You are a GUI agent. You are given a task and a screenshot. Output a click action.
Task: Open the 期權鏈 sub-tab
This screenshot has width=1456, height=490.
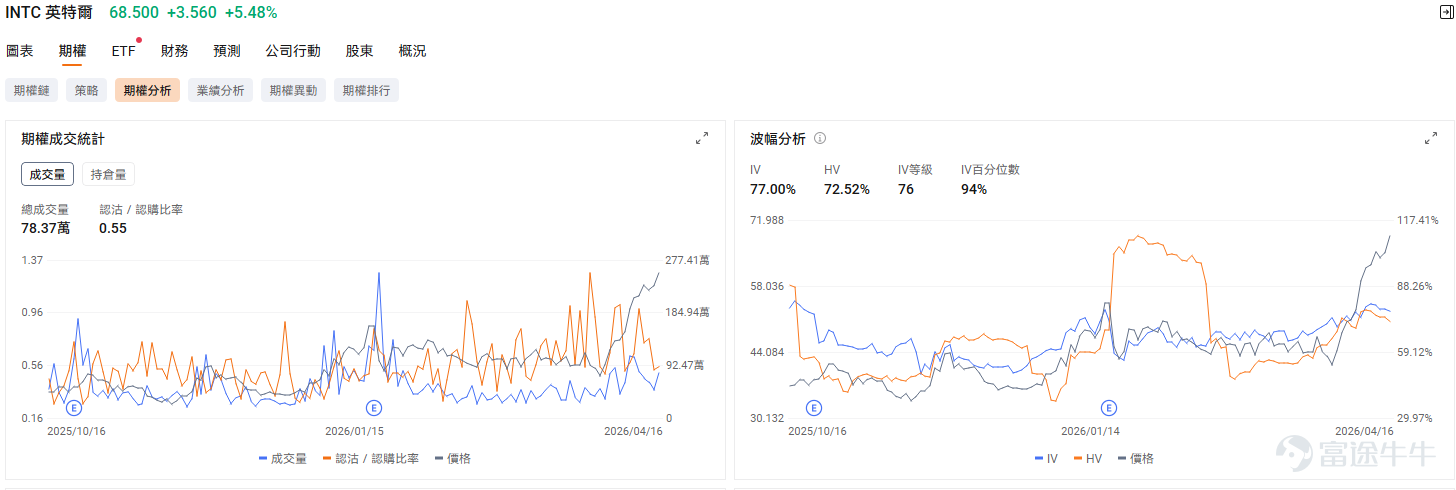(32, 90)
